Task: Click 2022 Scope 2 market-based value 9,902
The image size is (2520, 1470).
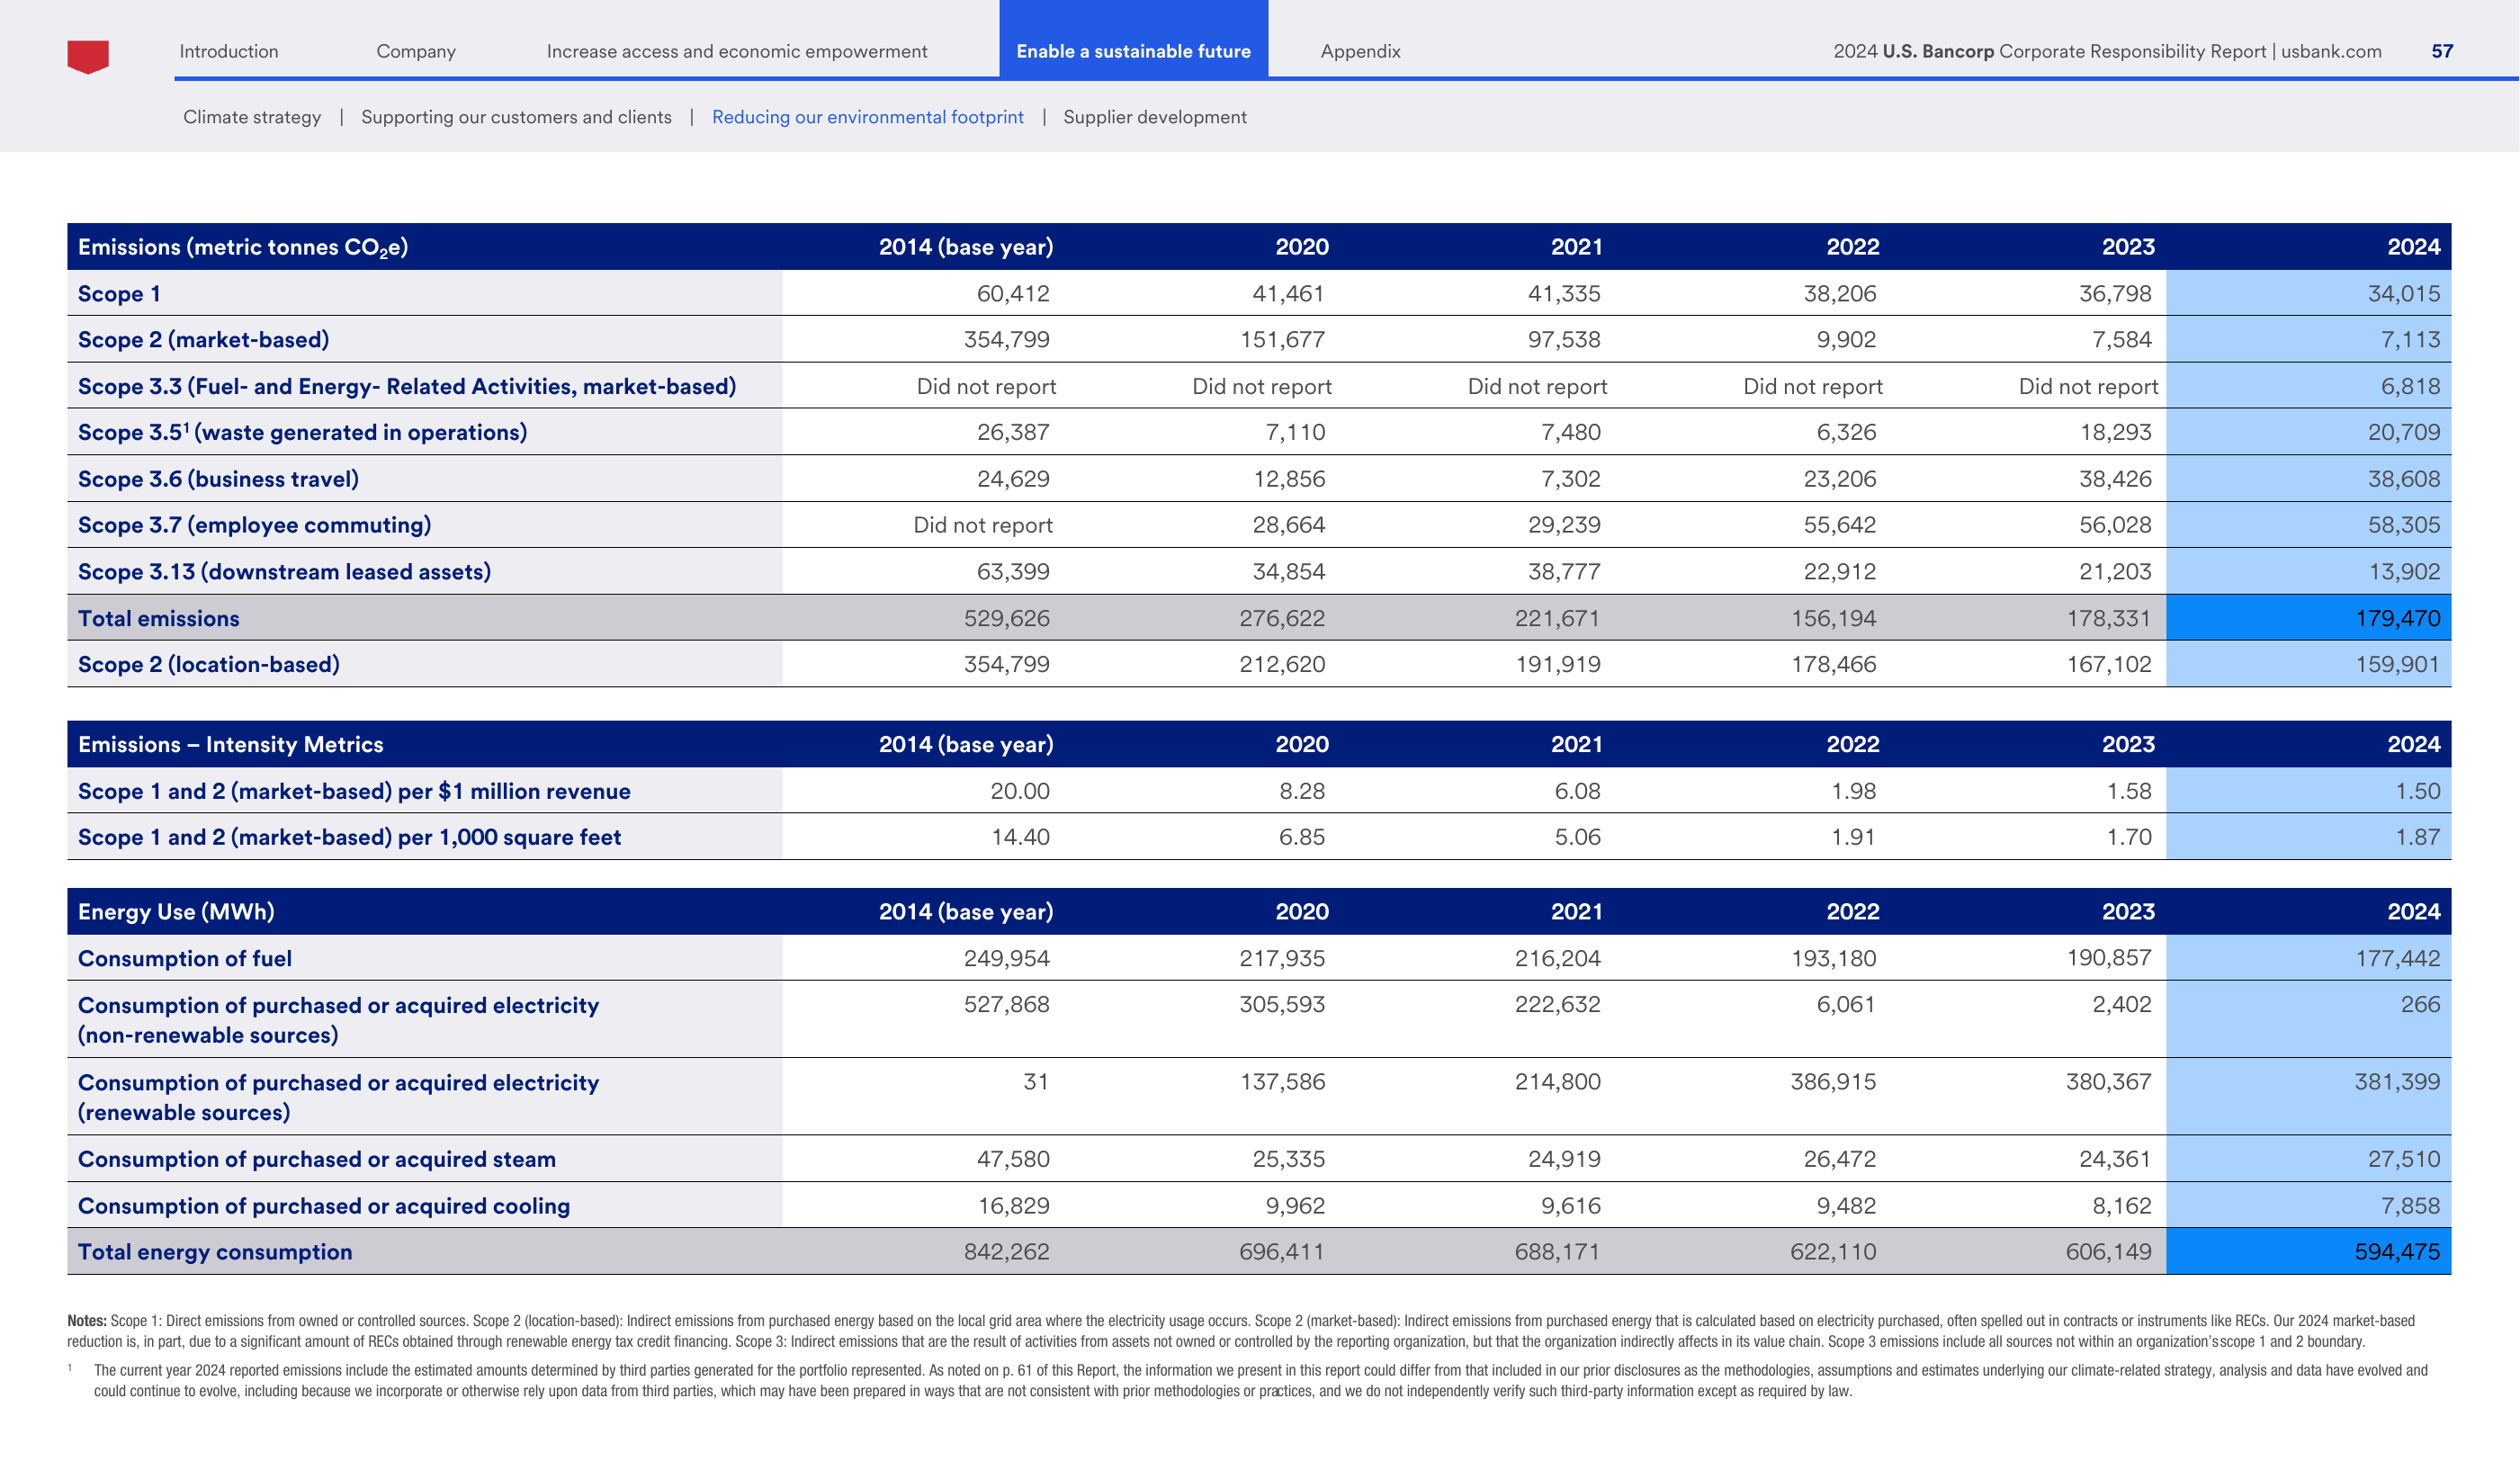Action: pos(1846,340)
